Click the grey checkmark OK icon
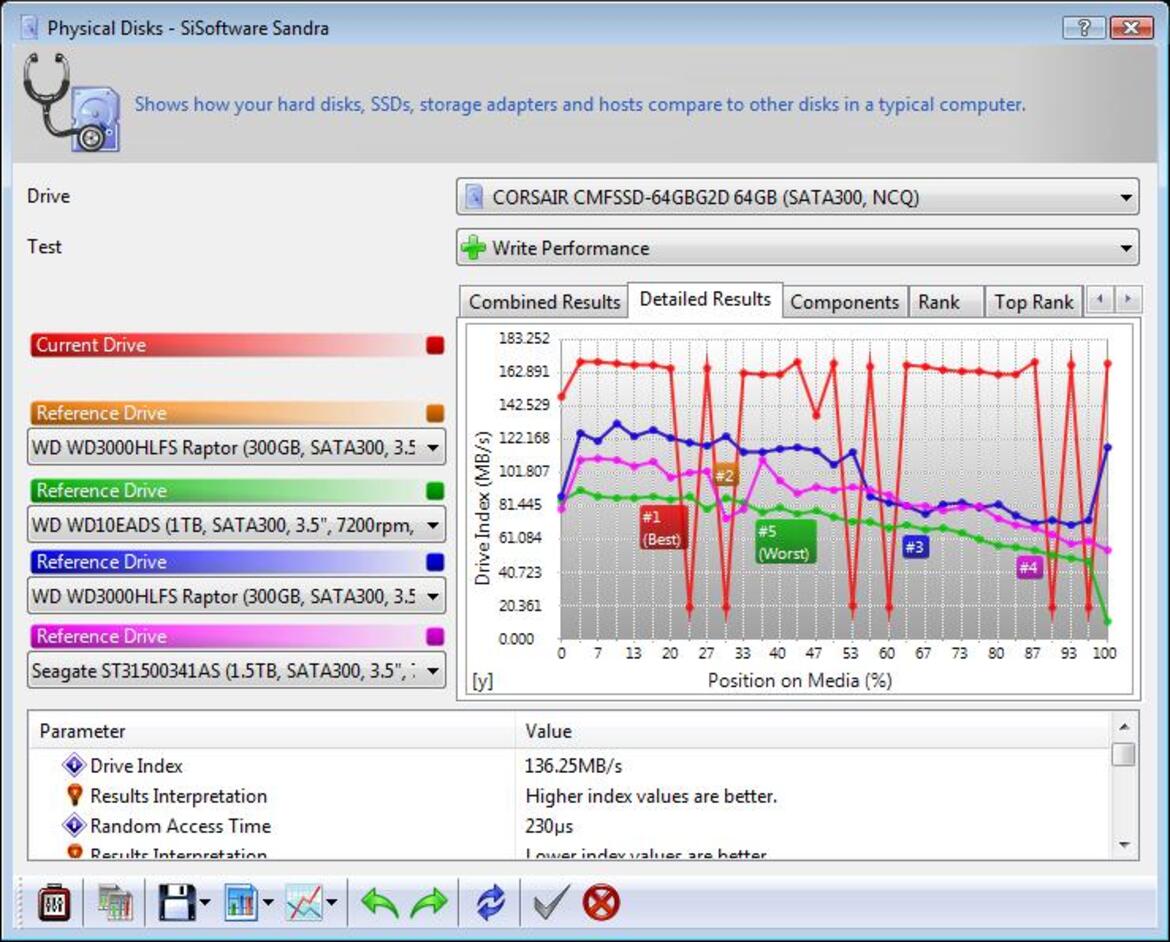This screenshot has height=942, width=1170. coord(551,903)
